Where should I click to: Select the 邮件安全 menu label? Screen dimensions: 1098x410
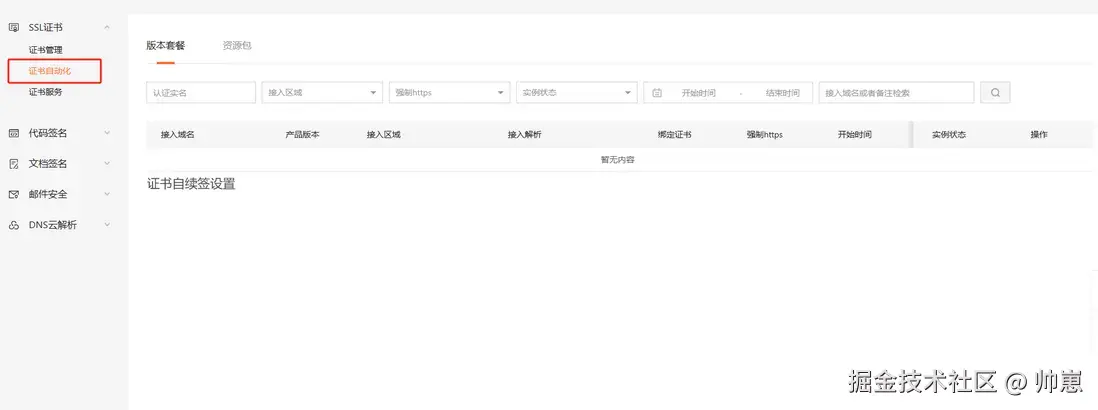[x=48, y=195]
